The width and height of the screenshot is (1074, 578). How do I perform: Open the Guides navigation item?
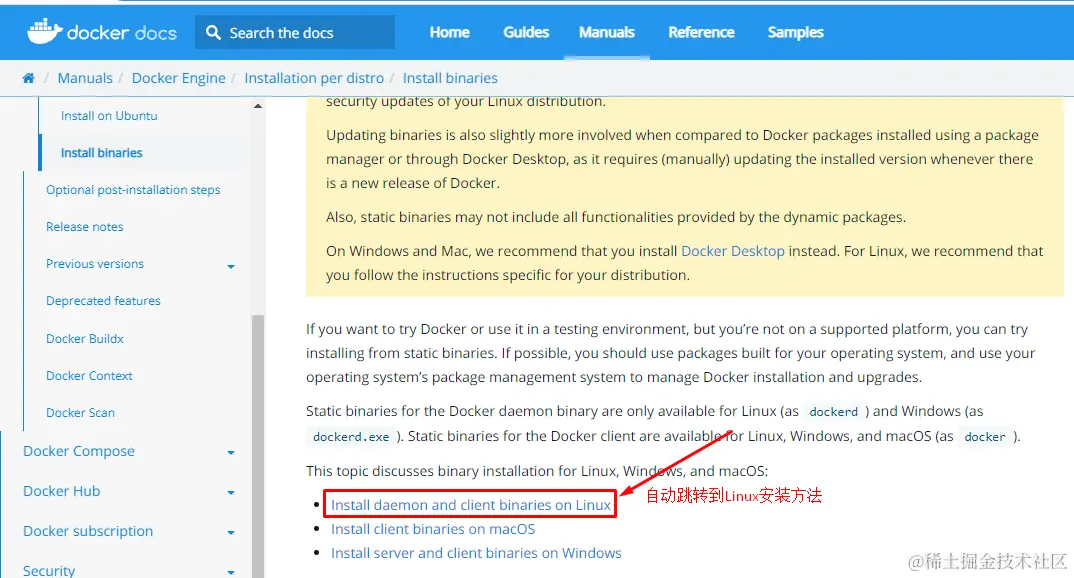(x=526, y=32)
